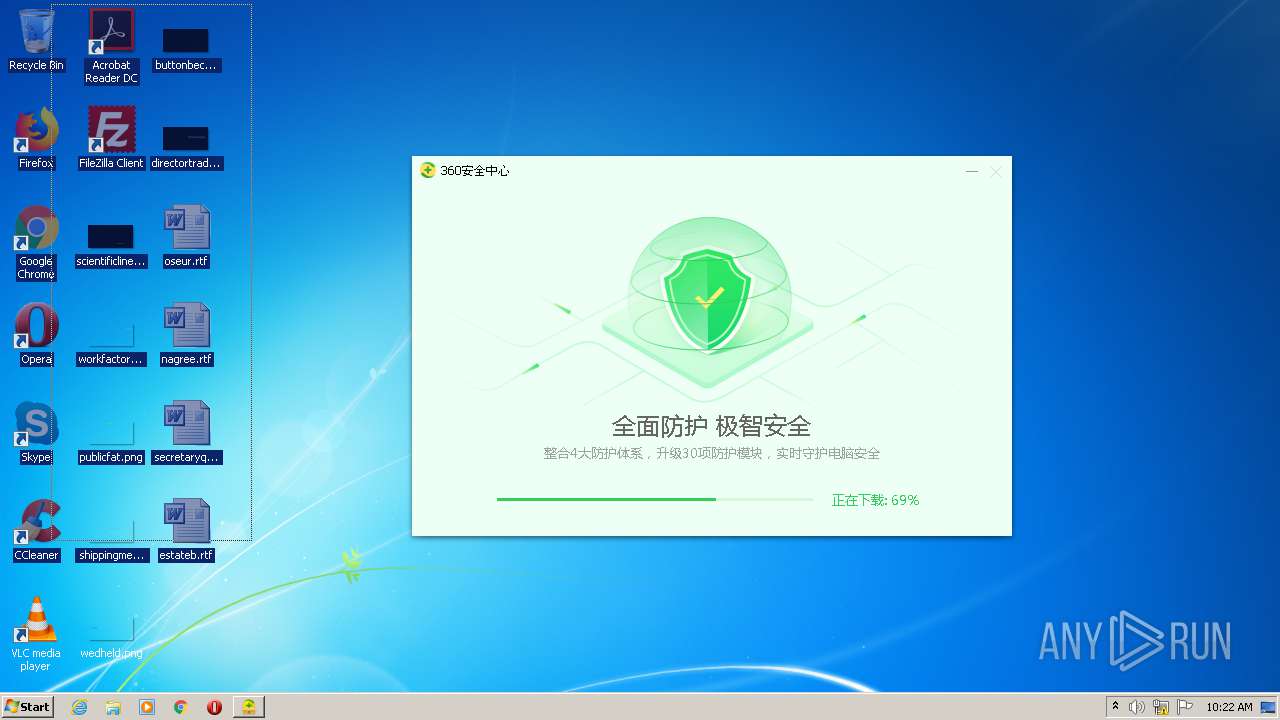This screenshot has height=720, width=1280.
Task: Open Chrome from the taskbar
Action: pos(181,707)
